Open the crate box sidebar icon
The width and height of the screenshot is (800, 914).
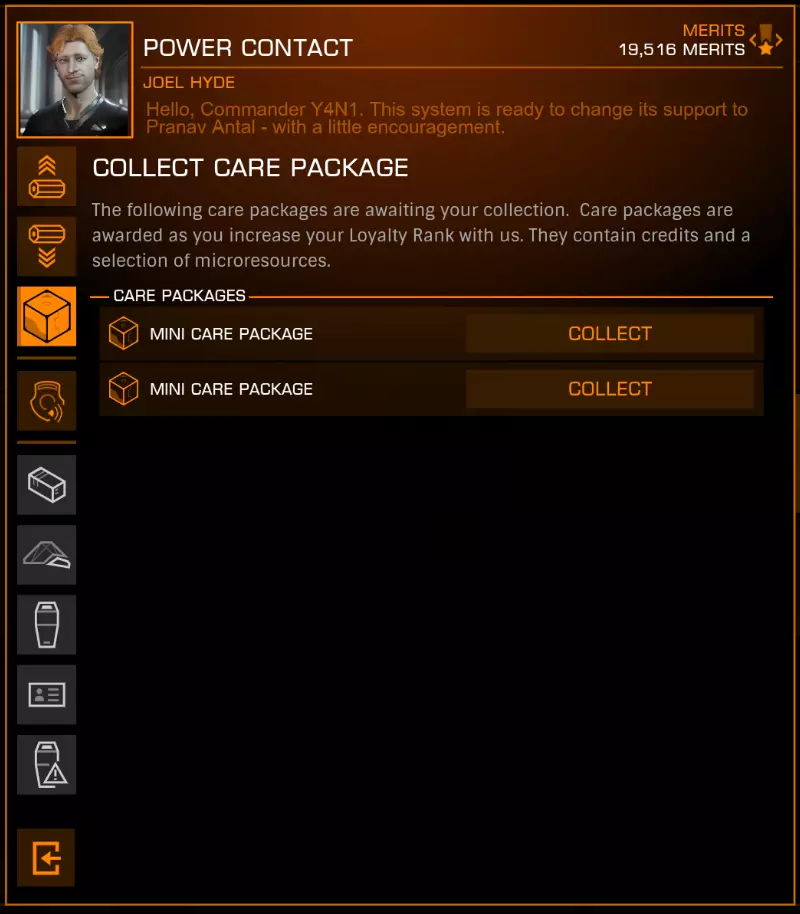pyautogui.click(x=47, y=485)
